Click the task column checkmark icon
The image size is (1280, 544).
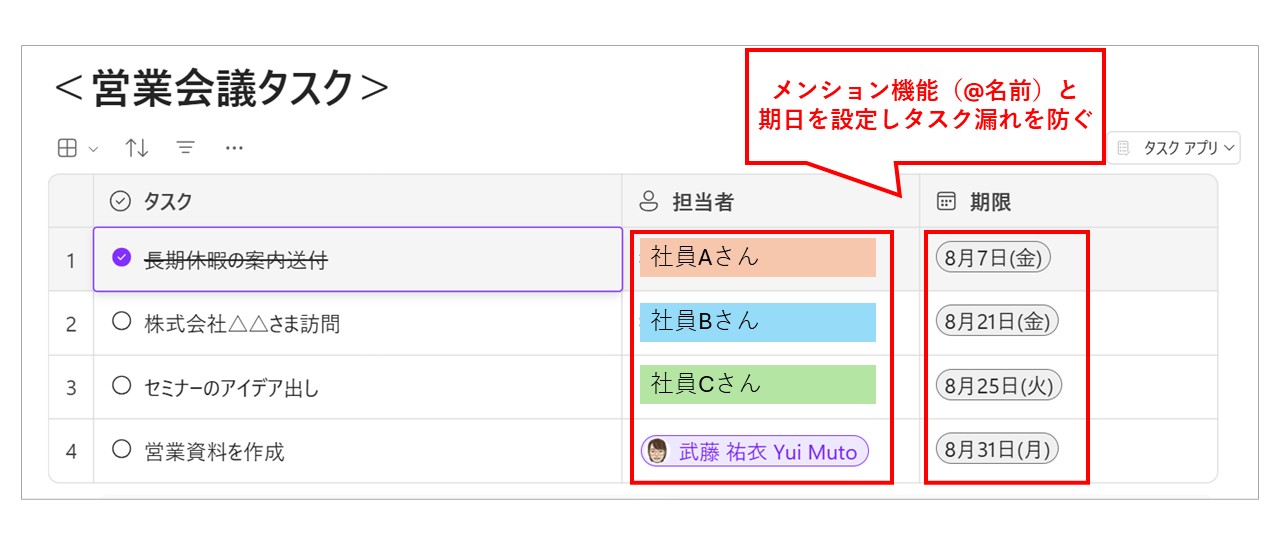tap(120, 202)
